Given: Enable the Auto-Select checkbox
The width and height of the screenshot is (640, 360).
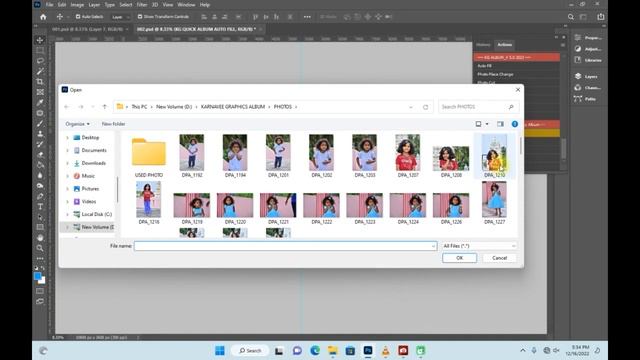Looking at the screenshot, I should [78, 17].
